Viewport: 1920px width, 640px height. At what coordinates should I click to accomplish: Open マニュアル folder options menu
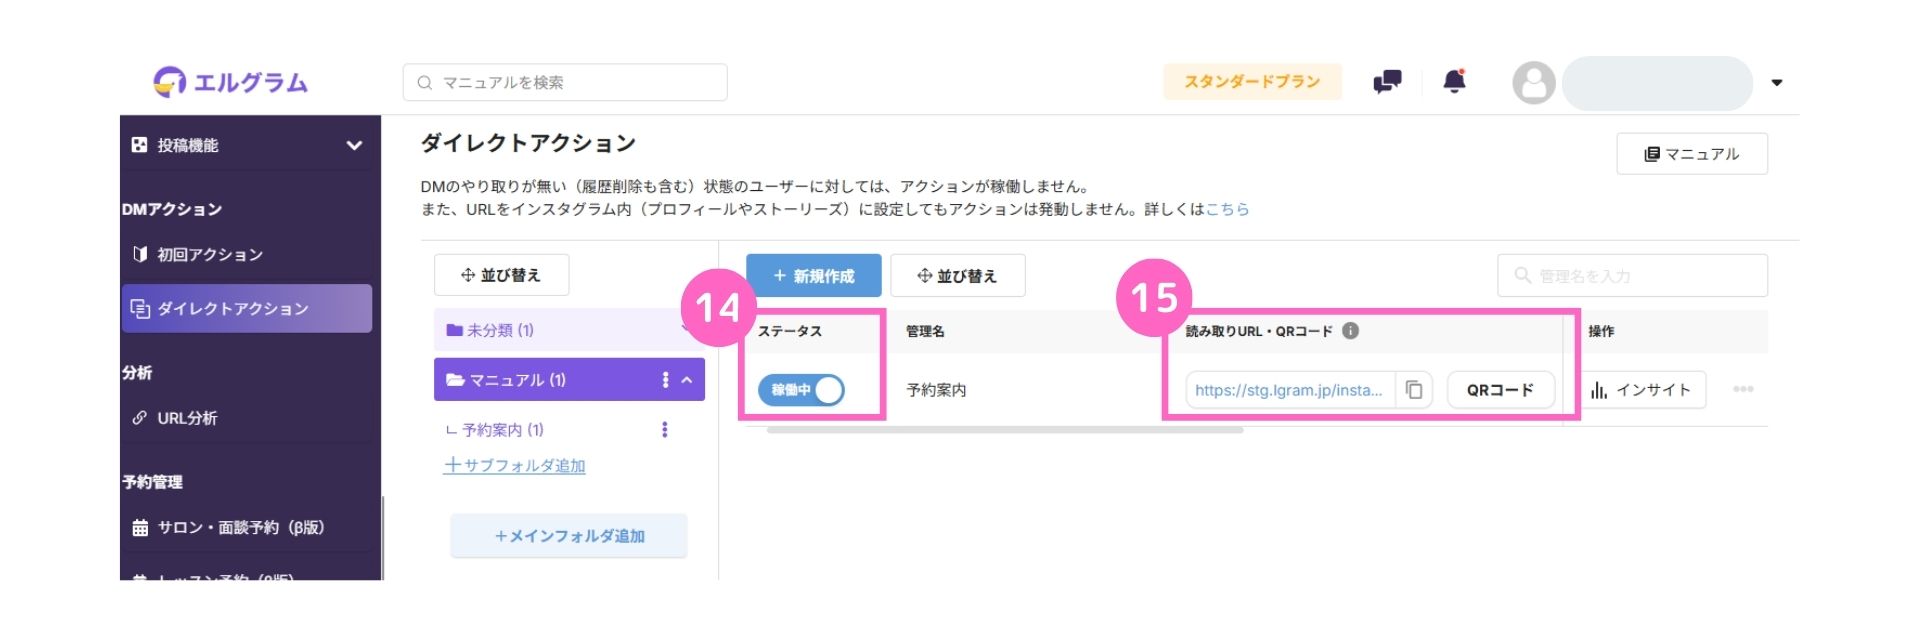coord(666,380)
